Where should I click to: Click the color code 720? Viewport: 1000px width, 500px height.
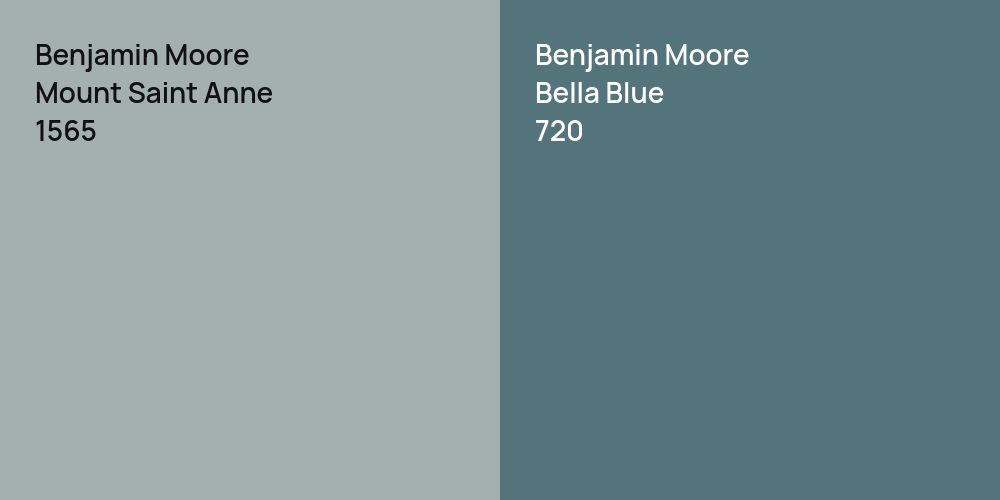(559, 131)
